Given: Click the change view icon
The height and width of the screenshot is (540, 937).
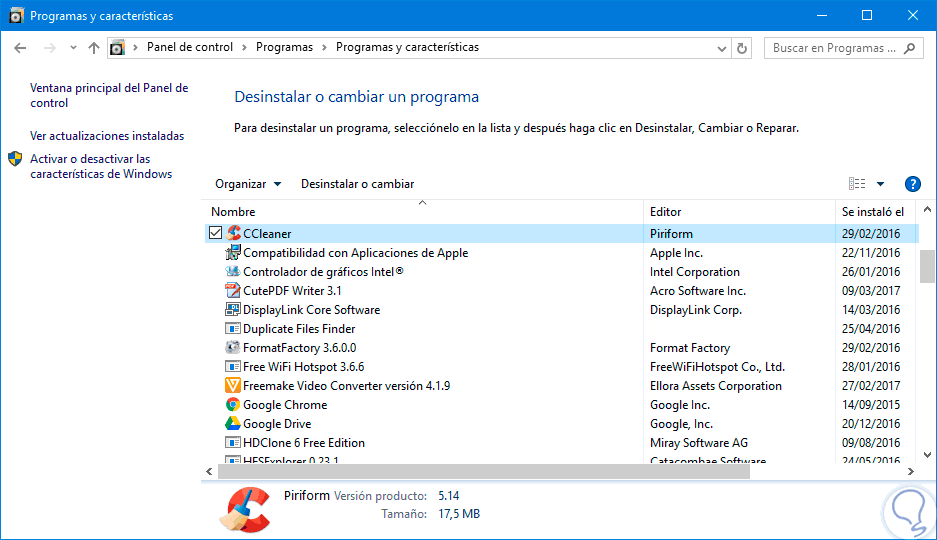Looking at the screenshot, I should click(x=857, y=183).
